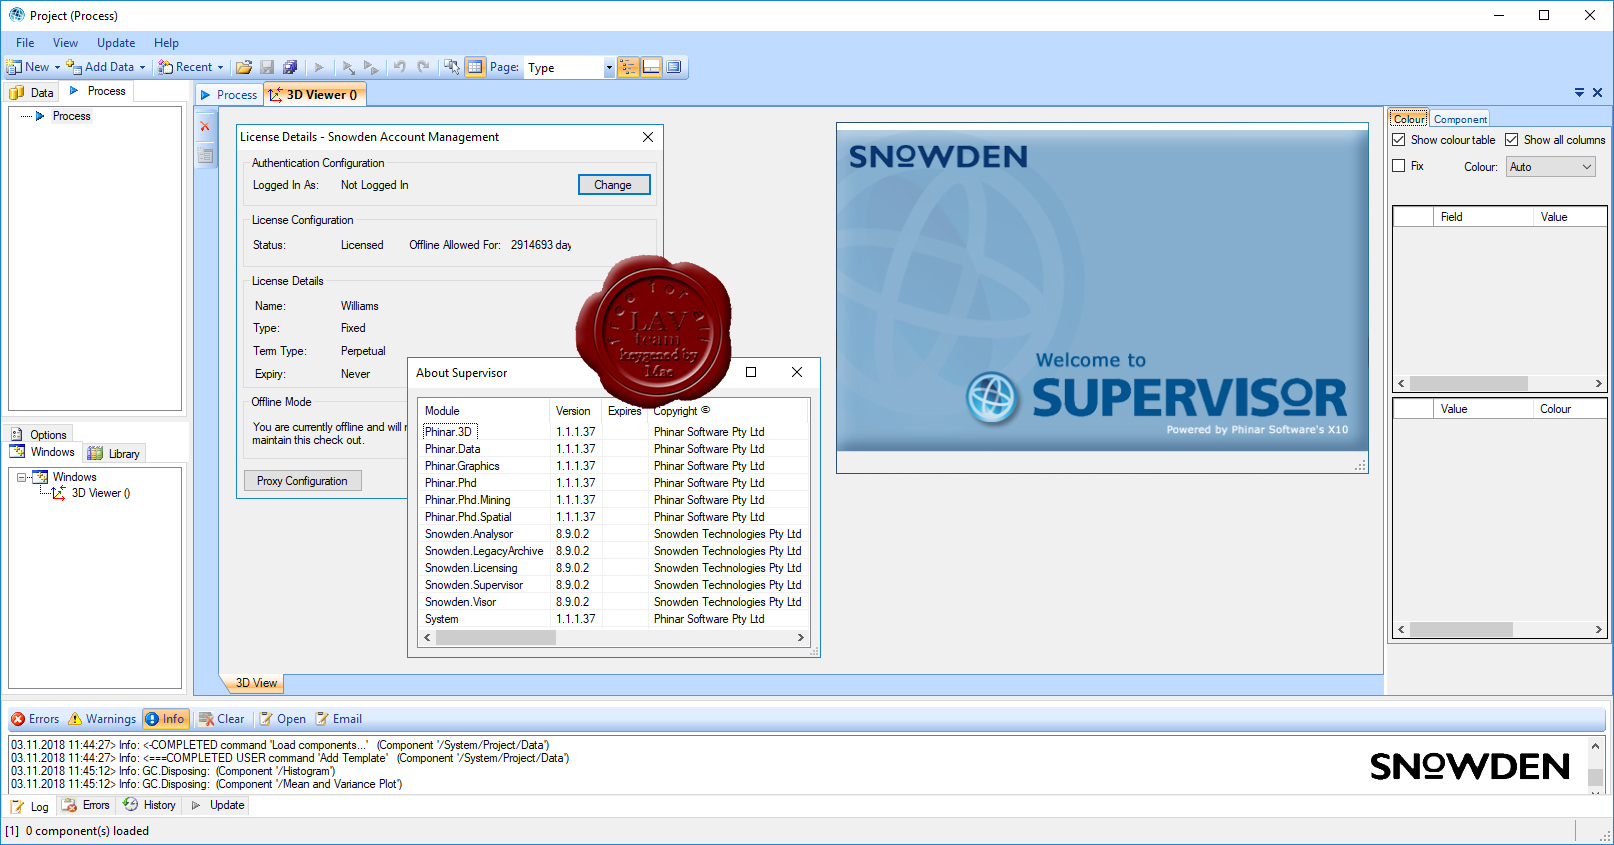Open the Help menu
Screen dimensions: 1614x845
[166, 43]
